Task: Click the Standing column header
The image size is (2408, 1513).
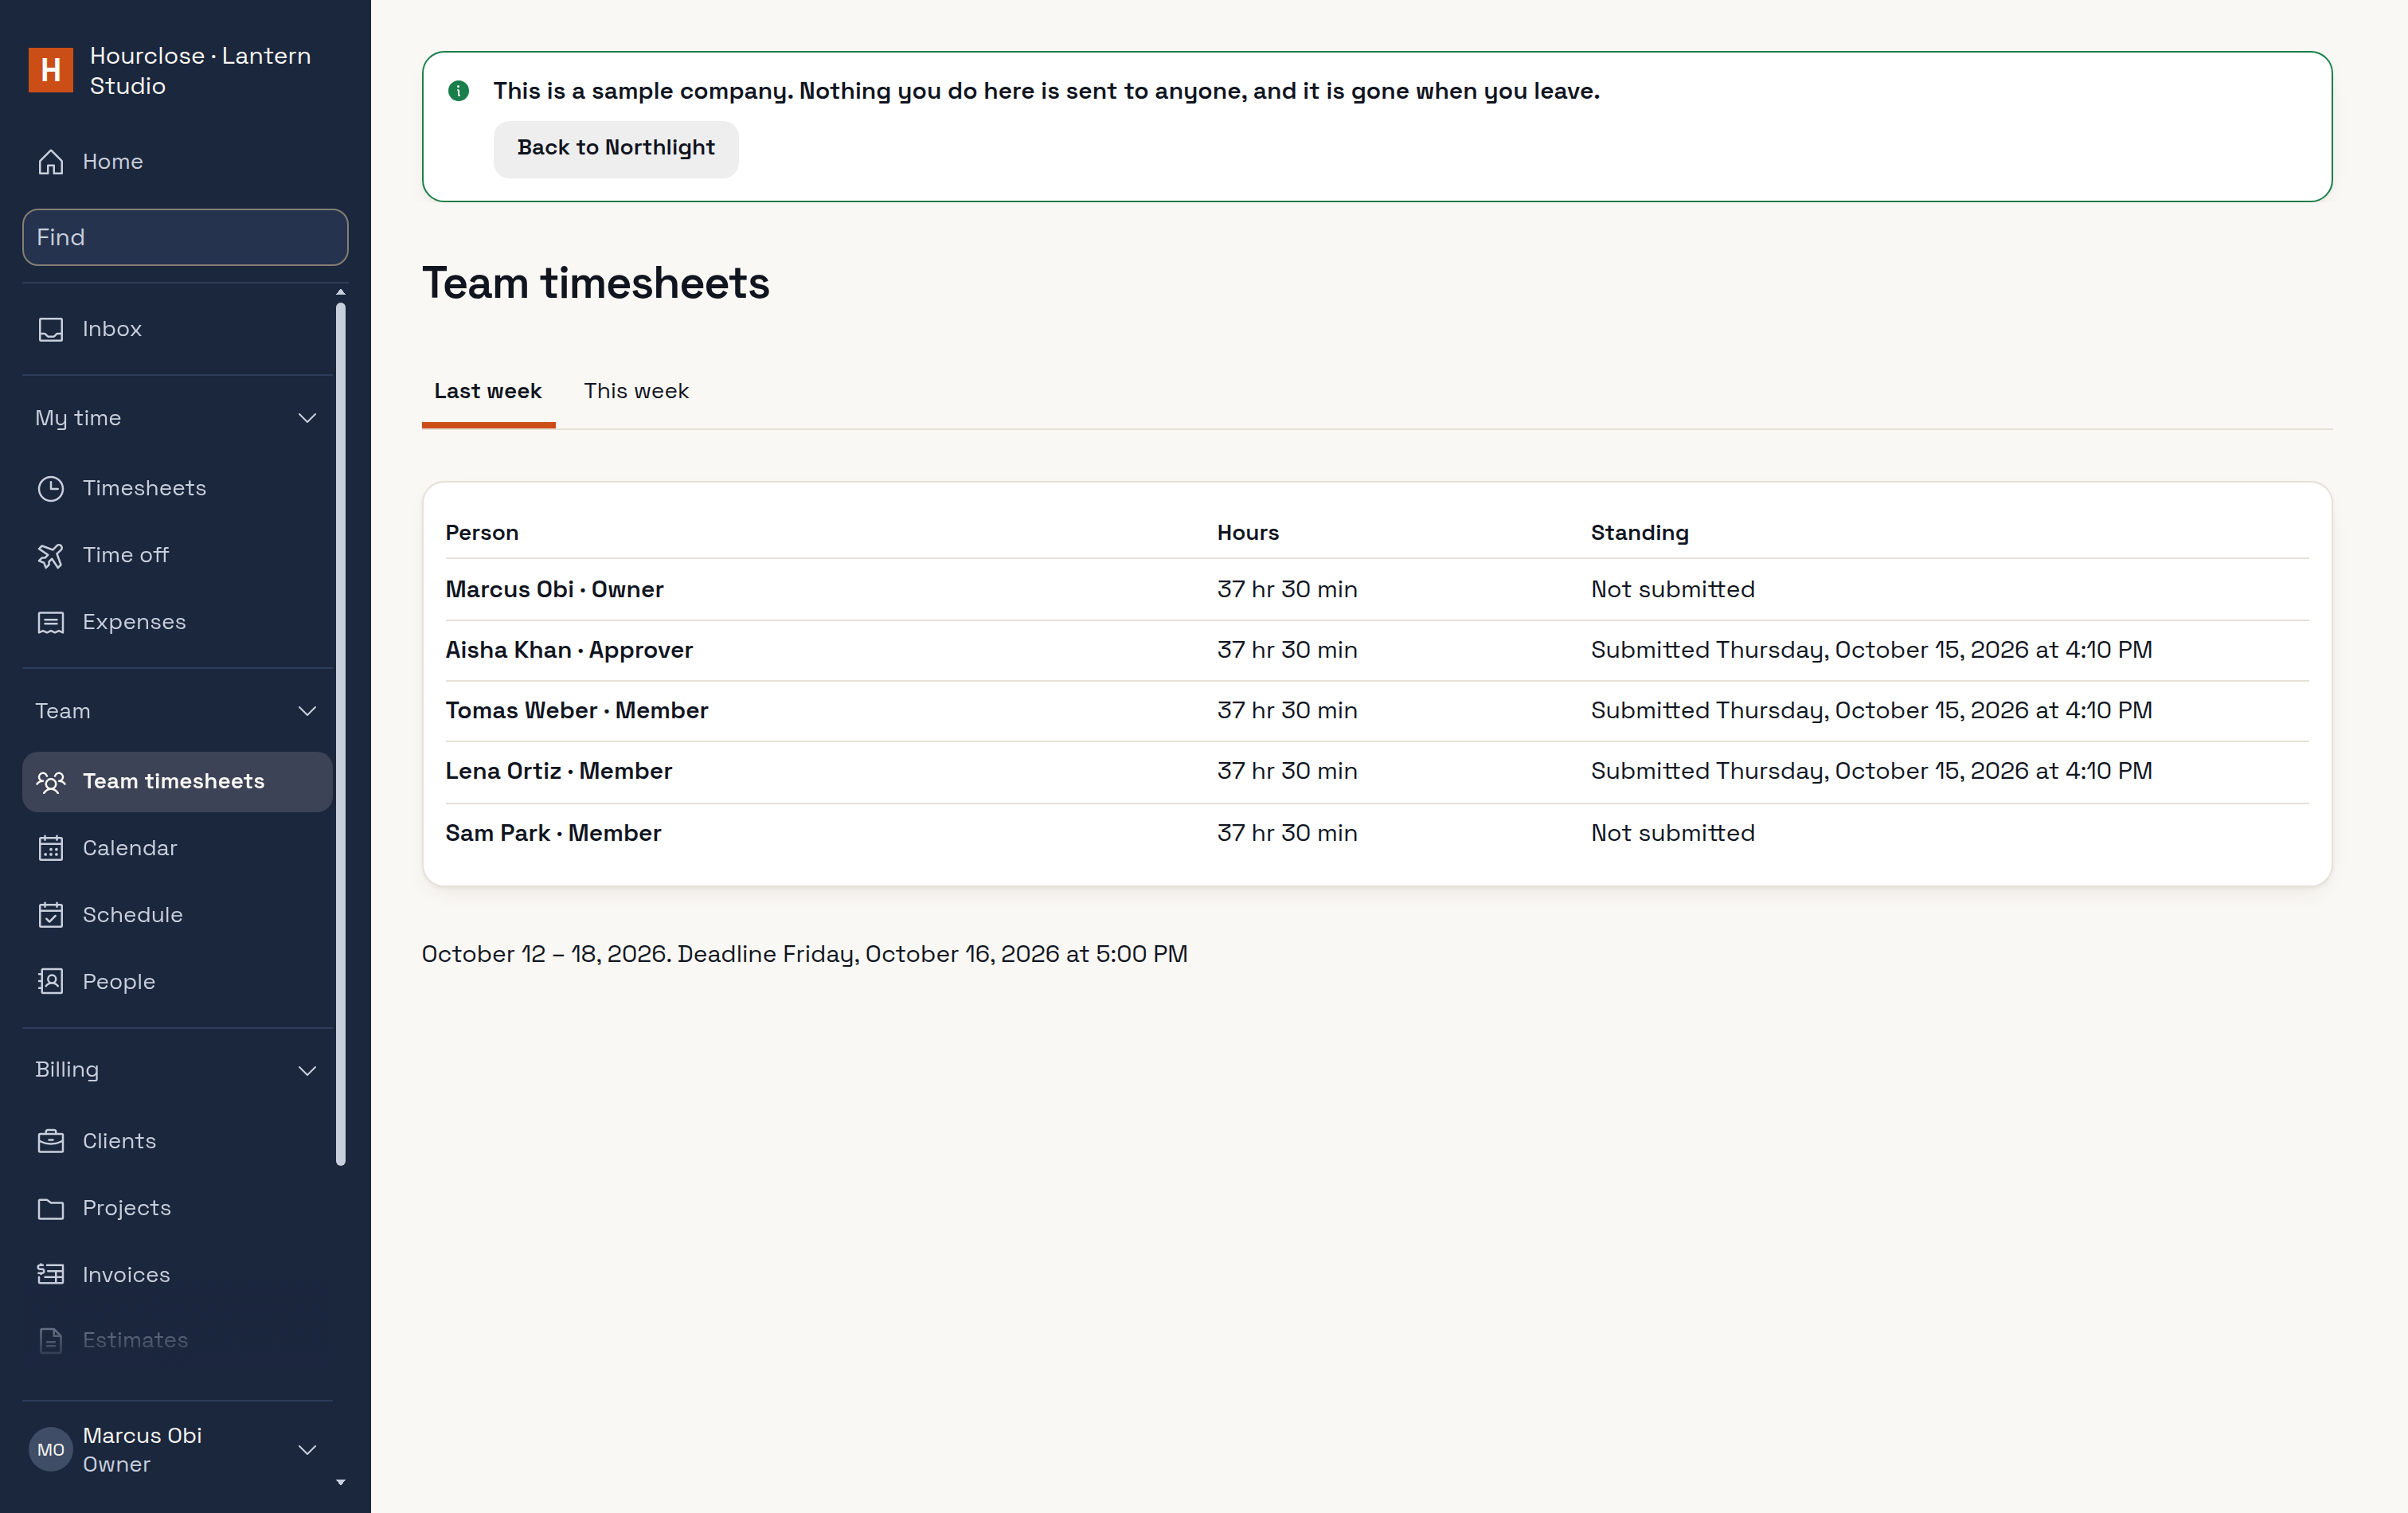Action: pyautogui.click(x=1640, y=534)
